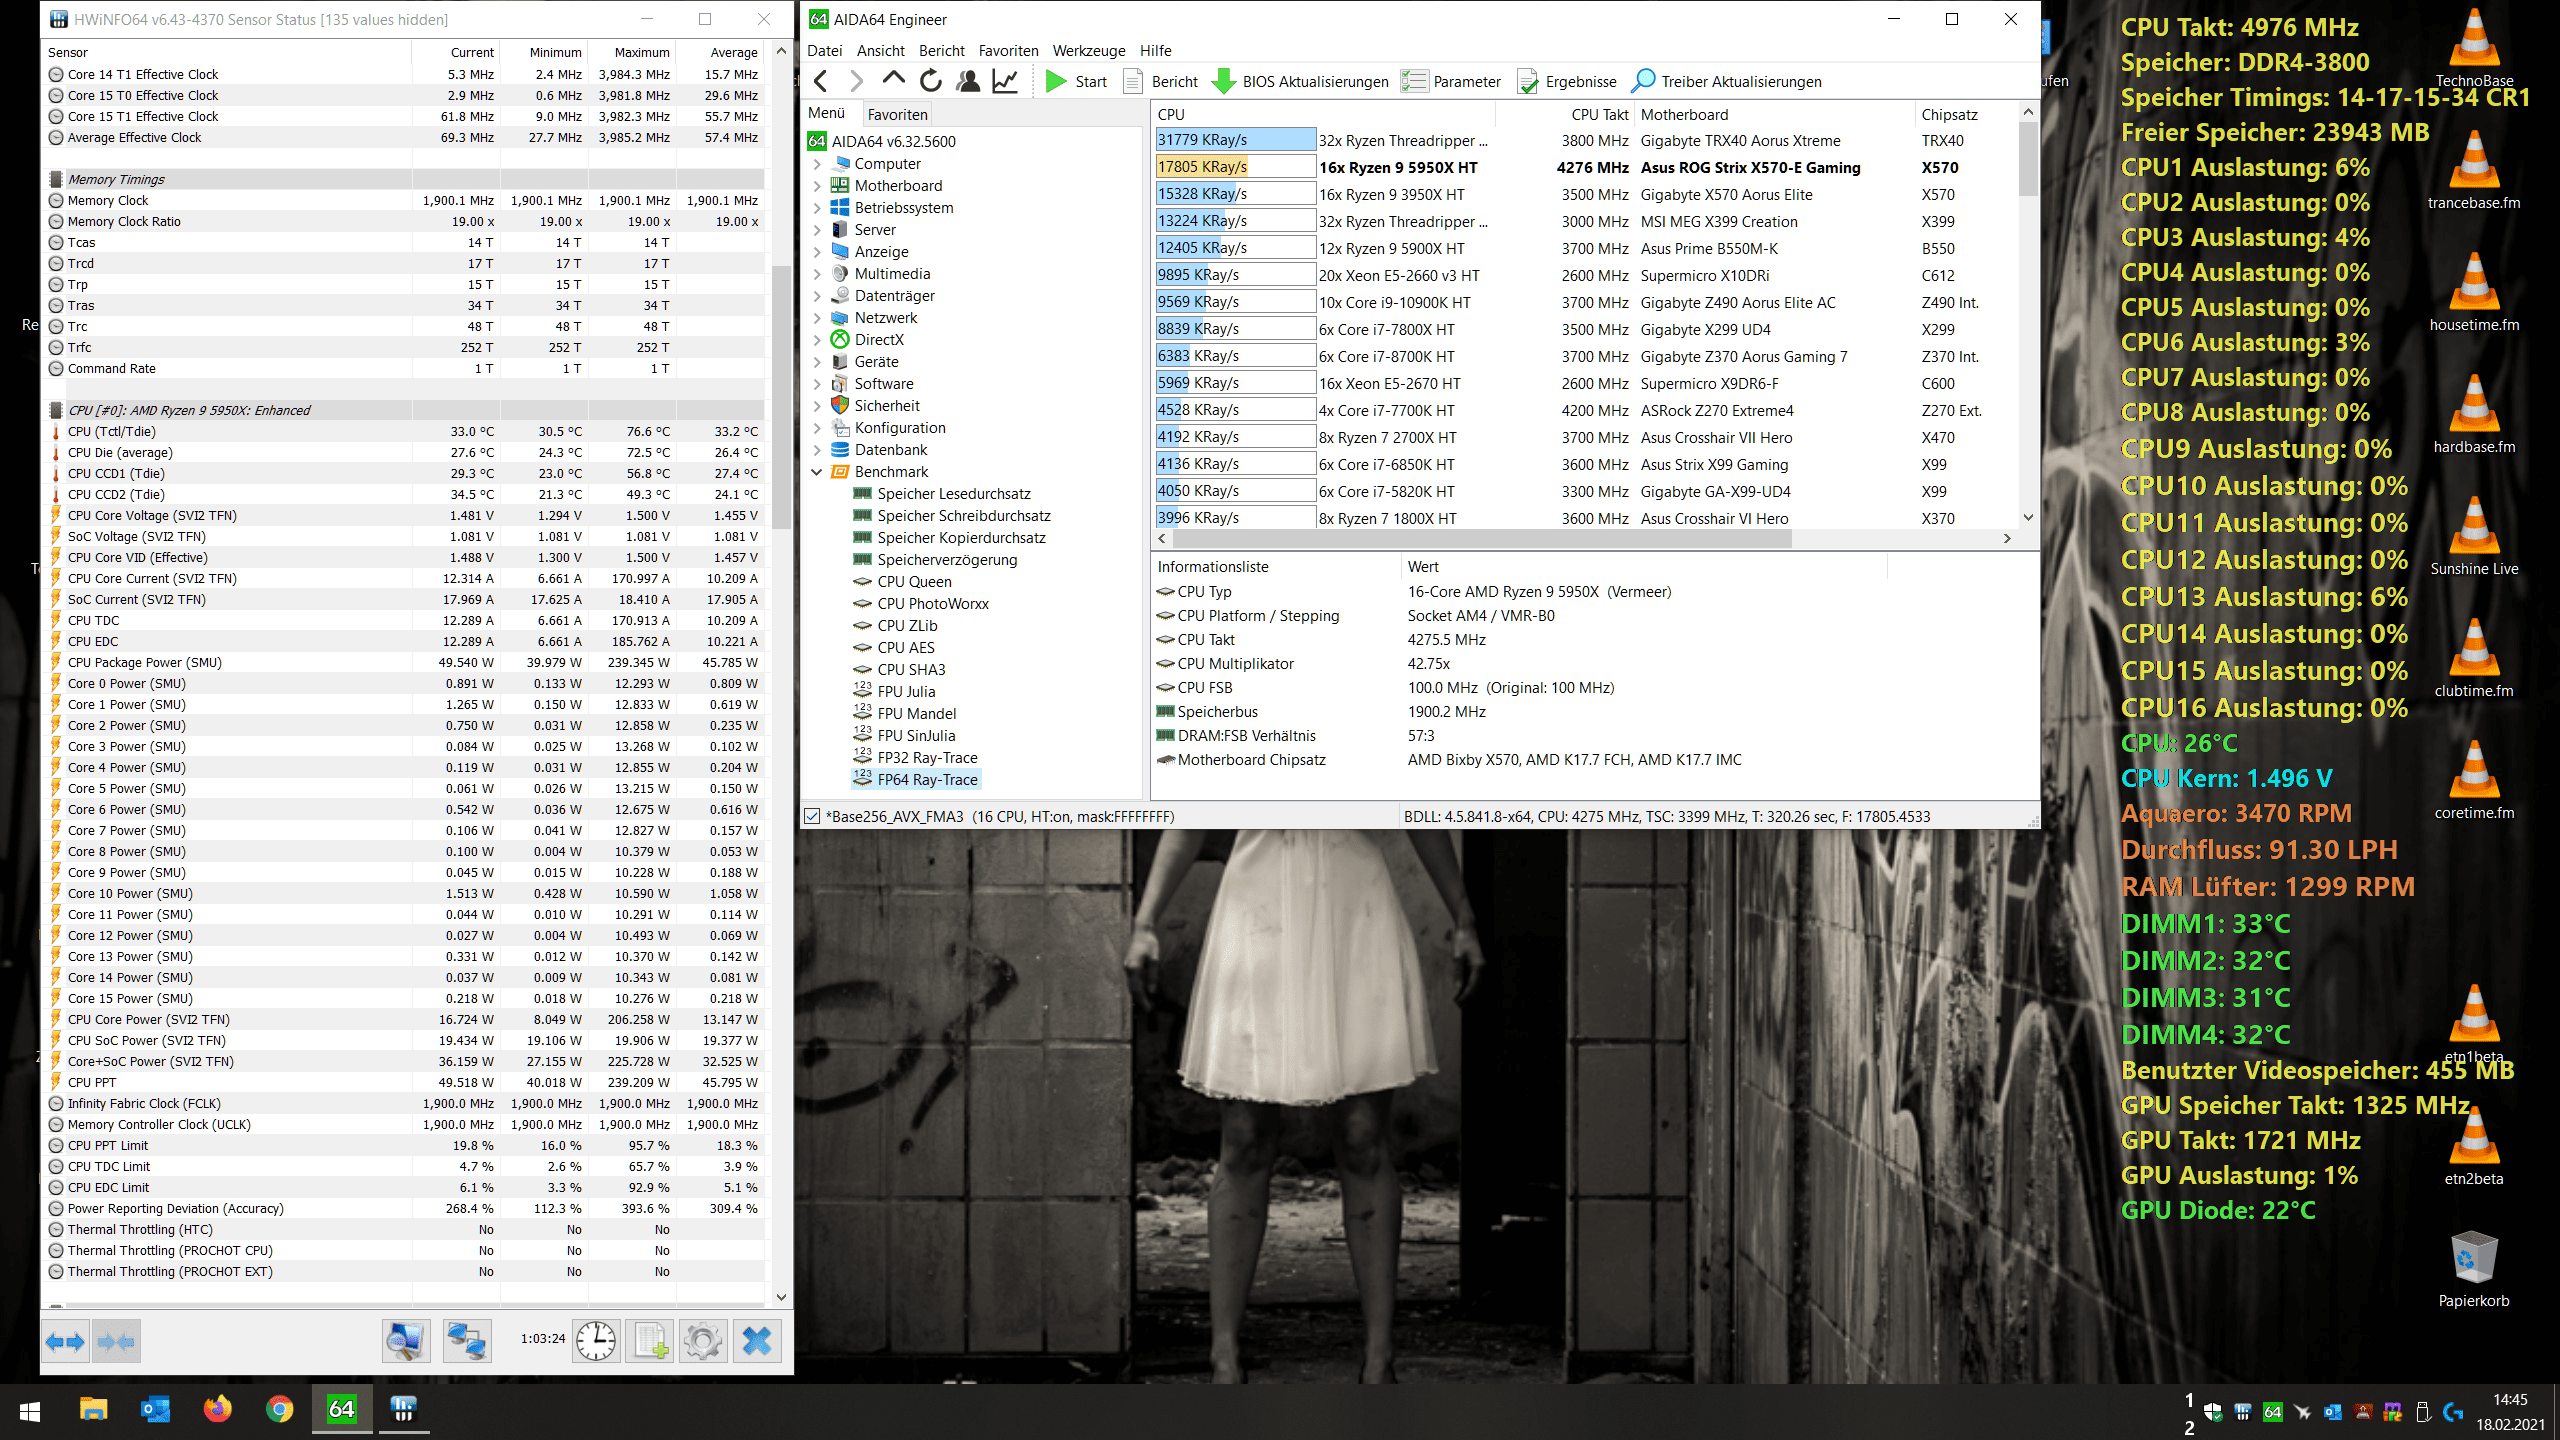2560x1440 pixels.
Task: Open the Bericht report toolbar button
Action: pyautogui.click(x=1161, y=81)
